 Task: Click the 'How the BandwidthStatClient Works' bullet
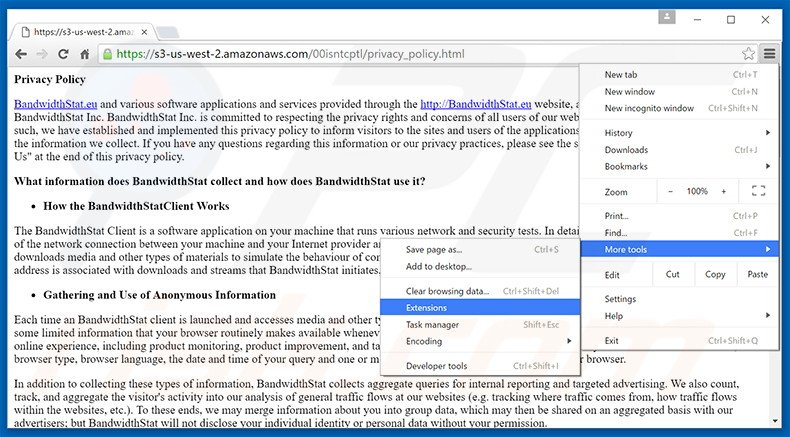point(136,206)
